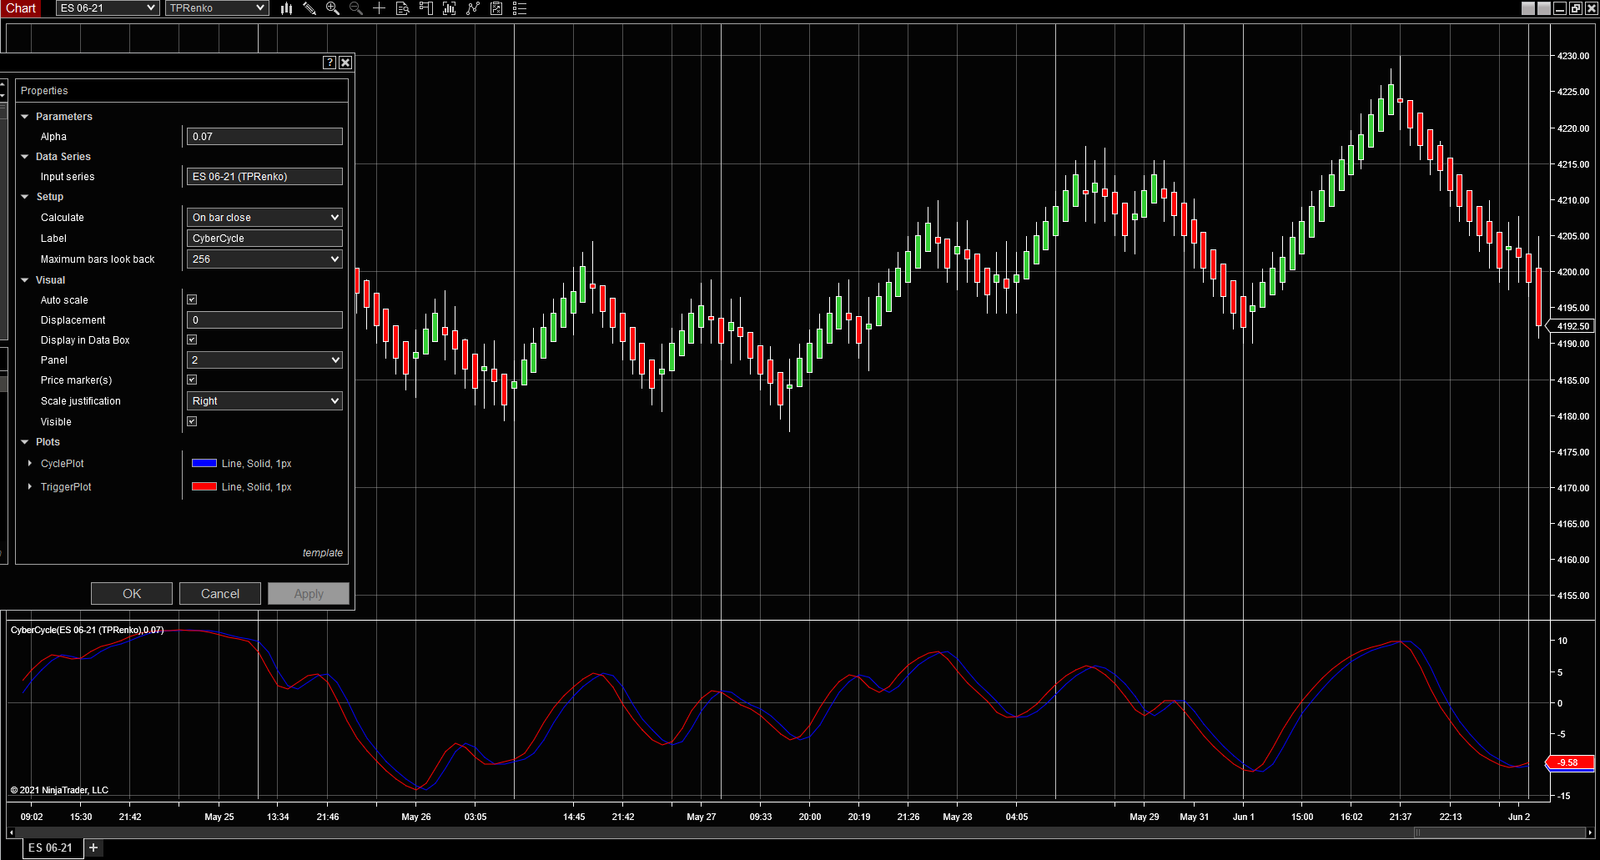Click the zoom out magnifier icon

pyautogui.click(x=356, y=8)
